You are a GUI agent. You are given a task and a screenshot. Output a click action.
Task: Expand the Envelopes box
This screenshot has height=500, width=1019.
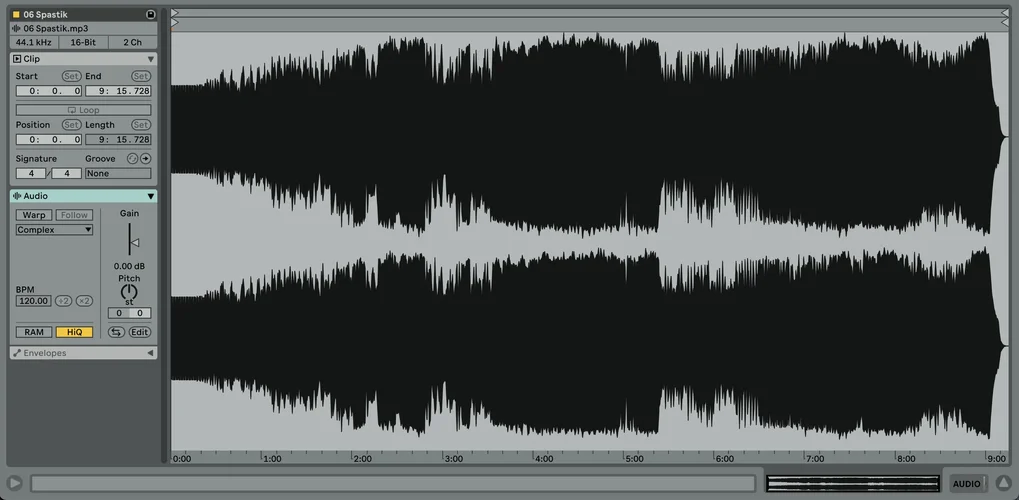pyautogui.click(x=151, y=353)
